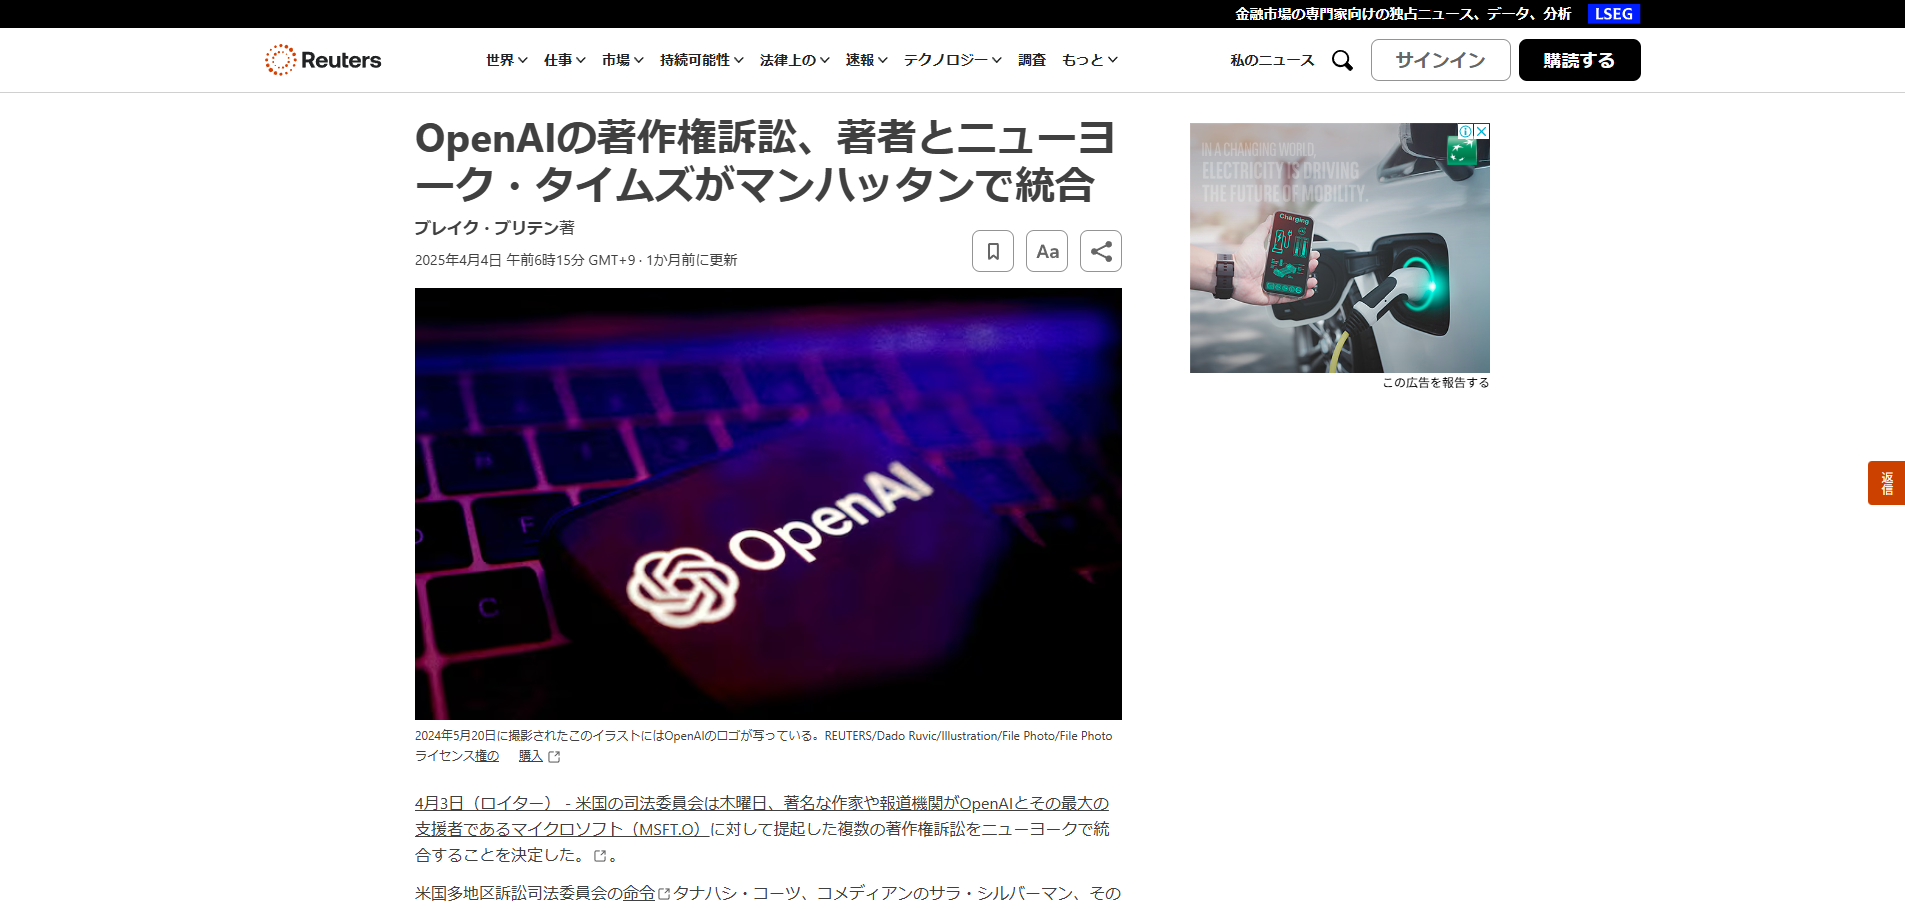Click the 購読する button
1905x909 pixels.
pyautogui.click(x=1580, y=60)
